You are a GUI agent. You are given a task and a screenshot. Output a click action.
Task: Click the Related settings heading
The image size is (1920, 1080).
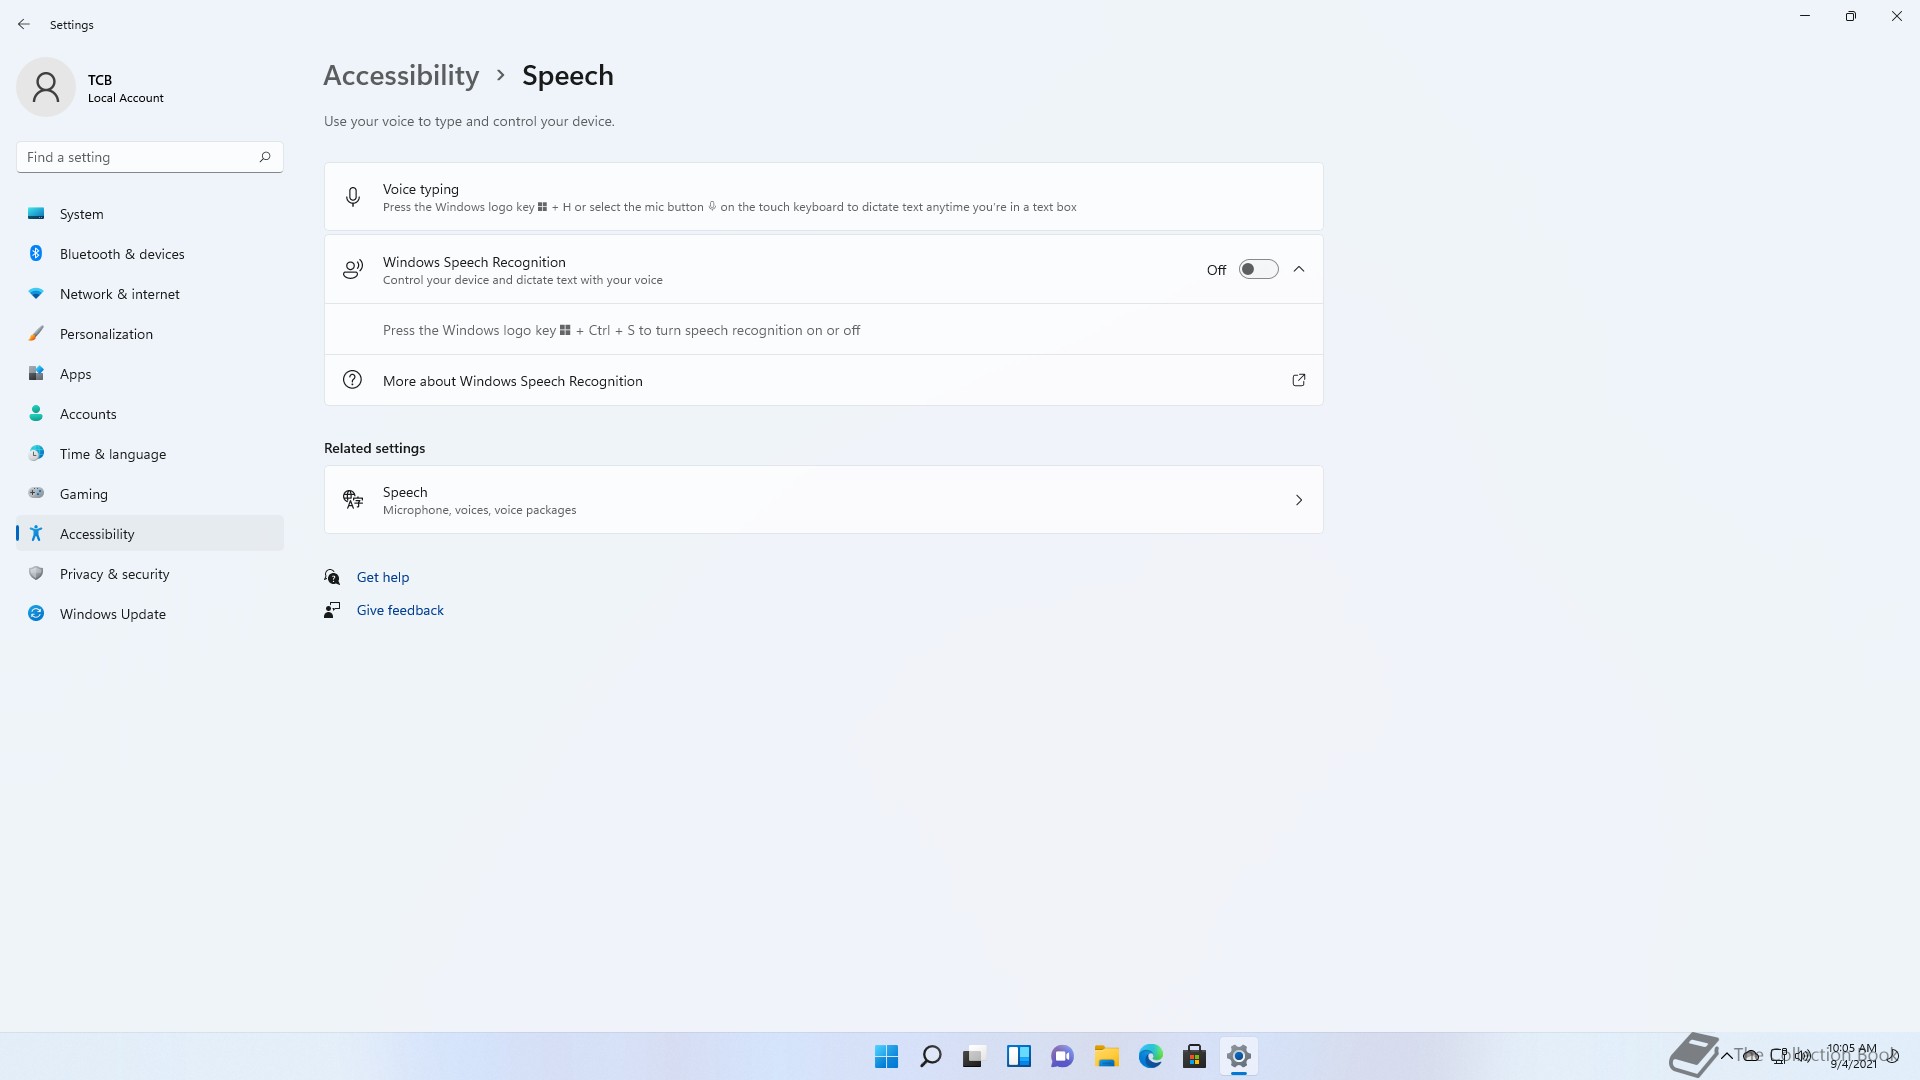click(x=374, y=448)
